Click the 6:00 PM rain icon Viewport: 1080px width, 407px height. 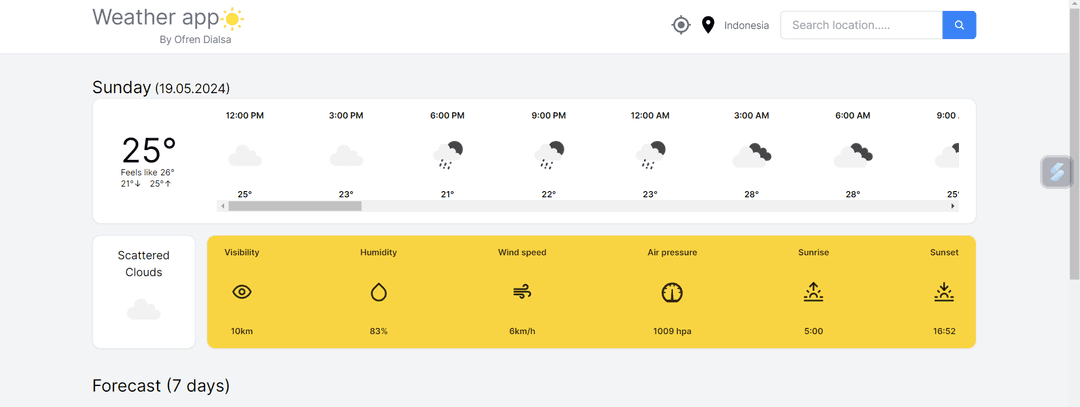click(x=447, y=155)
